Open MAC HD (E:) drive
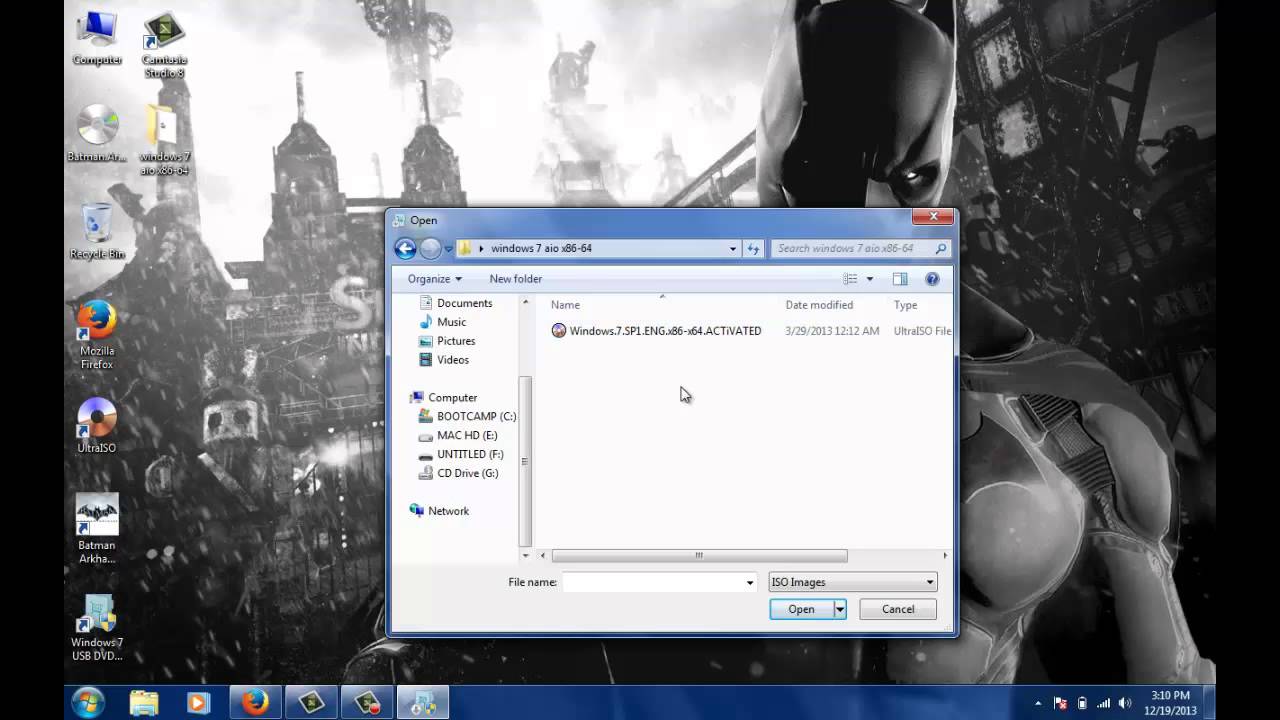The height and width of the screenshot is (720, 1280). (x=458, y=436)
